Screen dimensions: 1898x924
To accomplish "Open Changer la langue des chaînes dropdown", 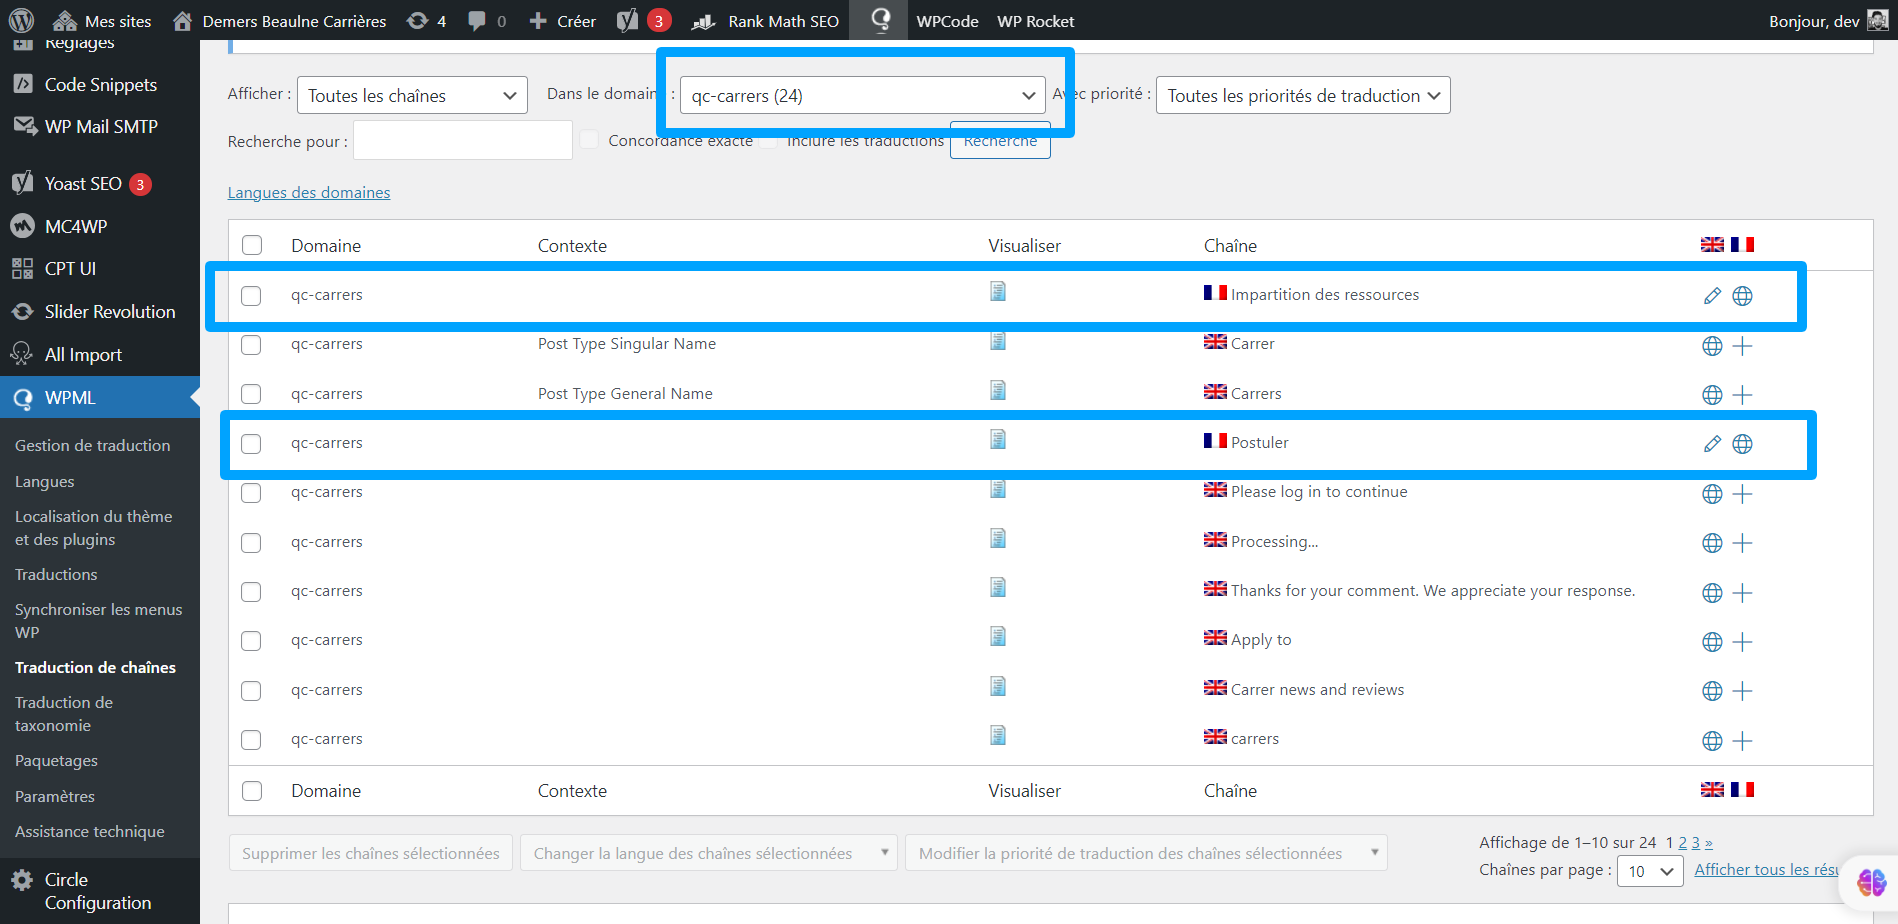I will (708, 853).
